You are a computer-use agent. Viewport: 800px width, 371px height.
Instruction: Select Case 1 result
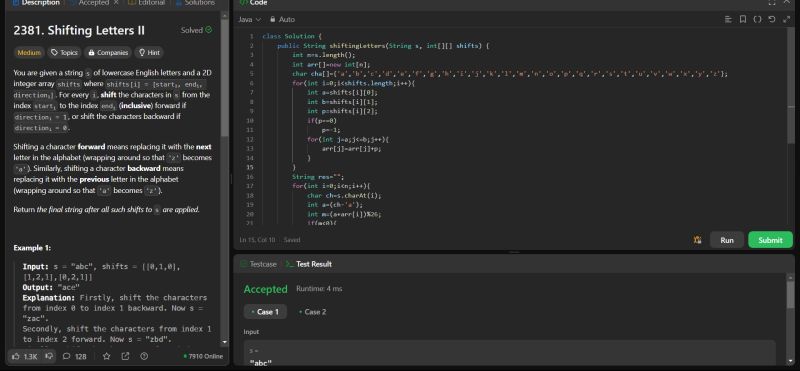(265, 312)
